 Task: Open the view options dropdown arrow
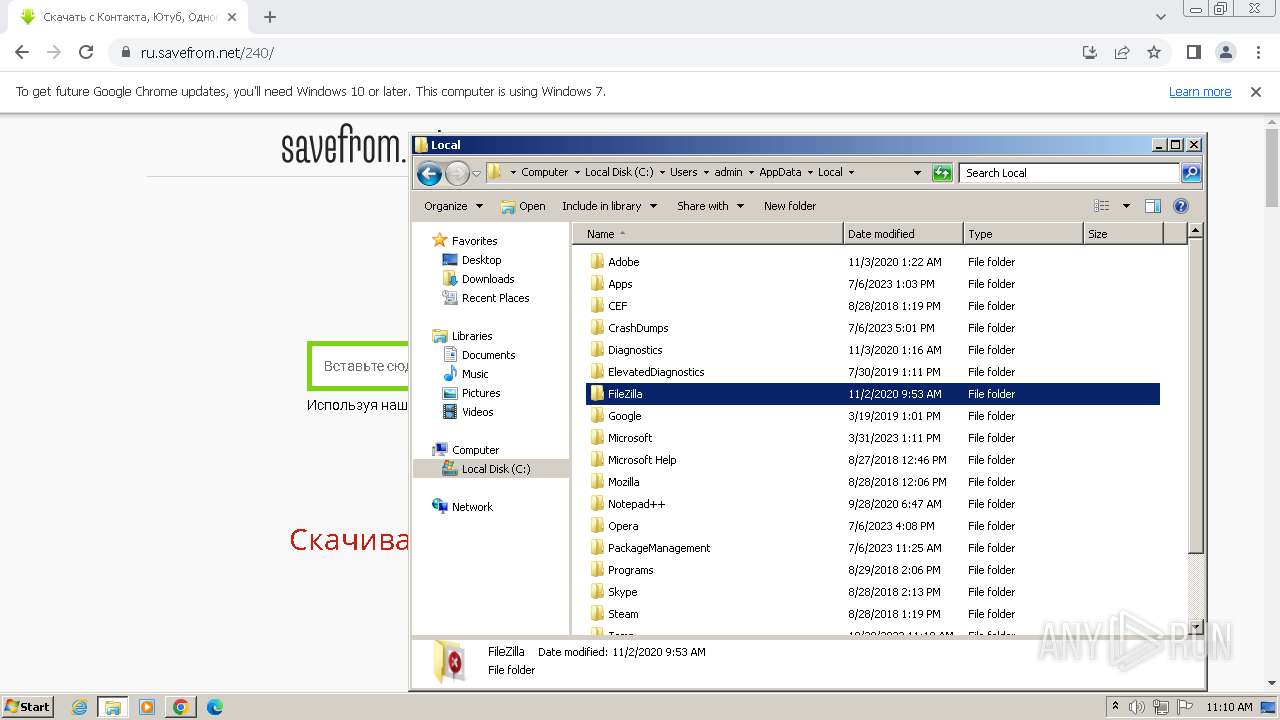1126,206
